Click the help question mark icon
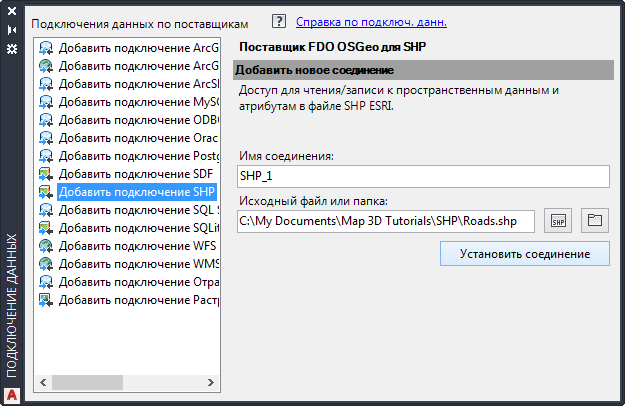Viewport: 625px width, 406px height. [279, 21]
